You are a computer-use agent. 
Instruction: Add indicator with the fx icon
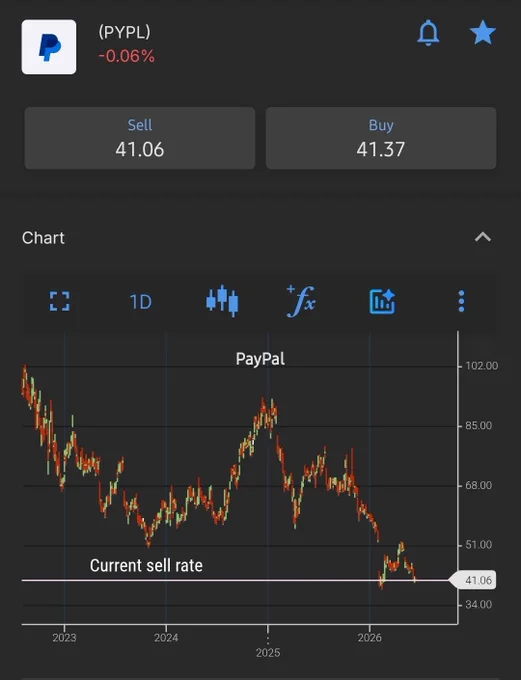pyautogui.click(x=301, y=301)
